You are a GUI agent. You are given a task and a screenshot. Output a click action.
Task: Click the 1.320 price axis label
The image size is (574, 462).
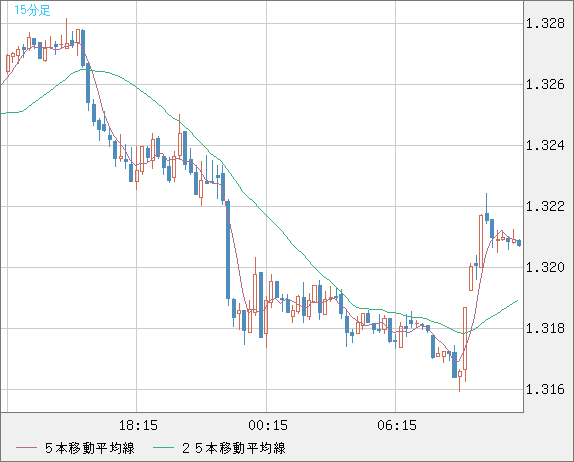545,268
